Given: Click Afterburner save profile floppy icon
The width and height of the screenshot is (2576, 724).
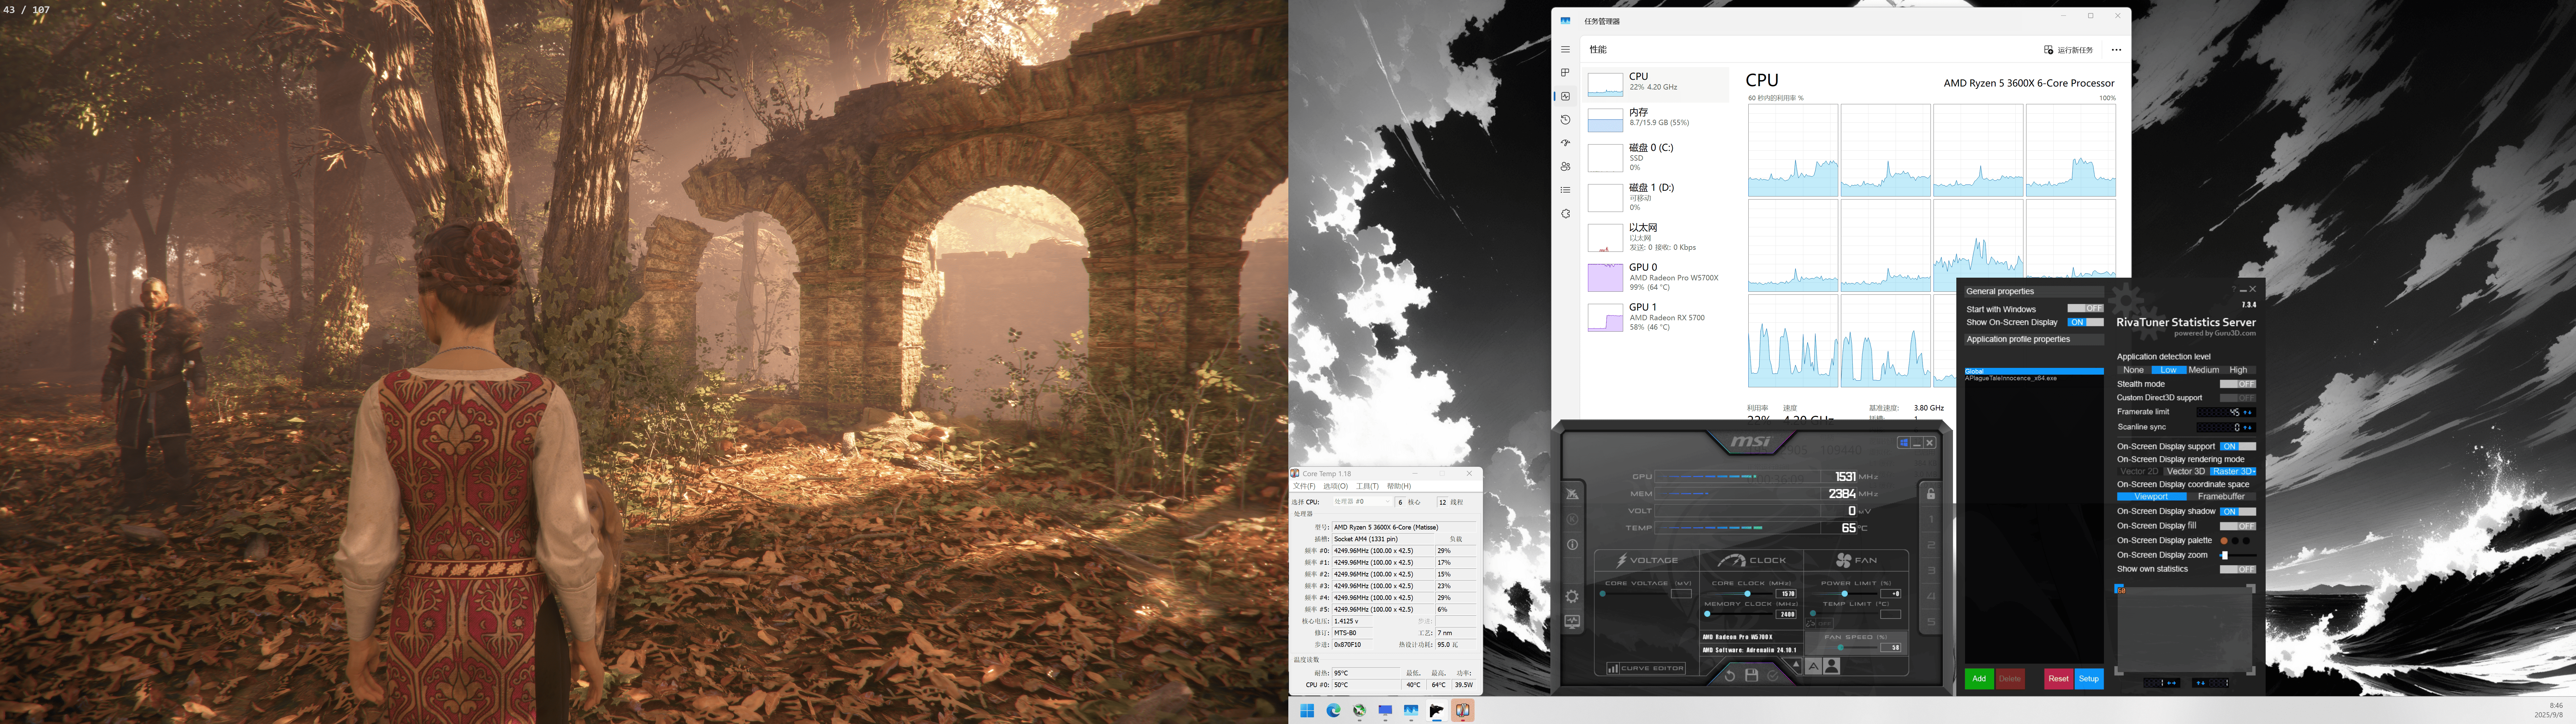Looking at the screenshot, I should pyautogui.click(x=1752, y=675).
